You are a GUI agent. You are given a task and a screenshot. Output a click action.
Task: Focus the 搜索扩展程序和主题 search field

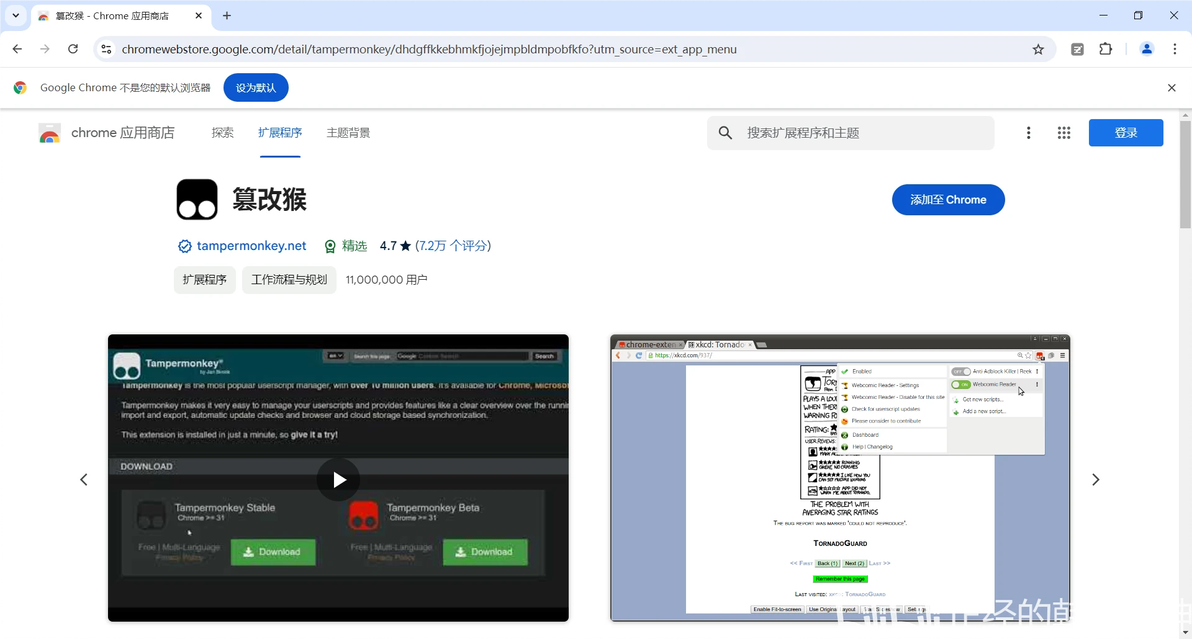pos(851,133)
